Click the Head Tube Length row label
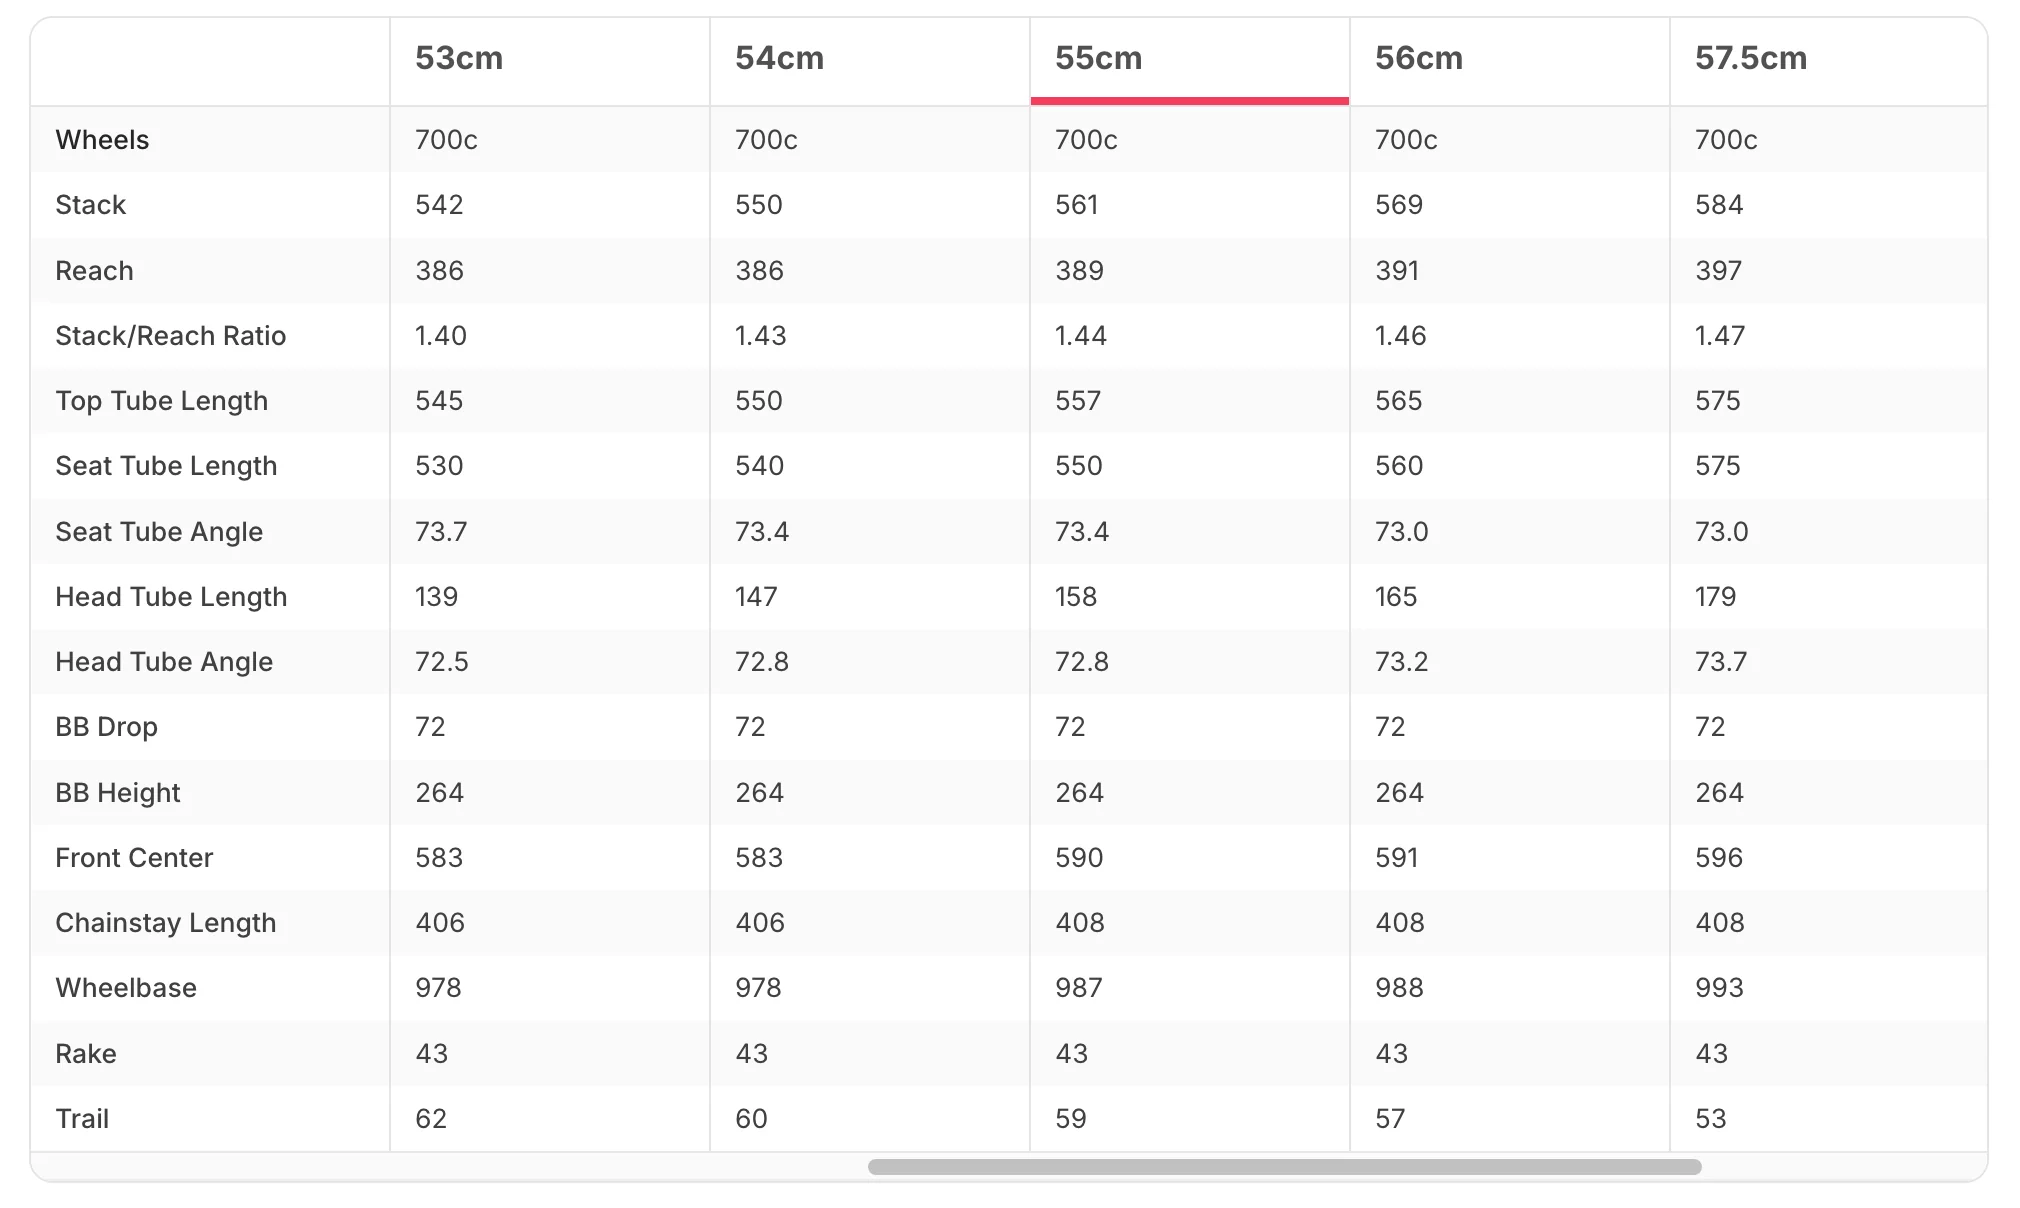2020x1208 pixels. [x=171, y=597]
